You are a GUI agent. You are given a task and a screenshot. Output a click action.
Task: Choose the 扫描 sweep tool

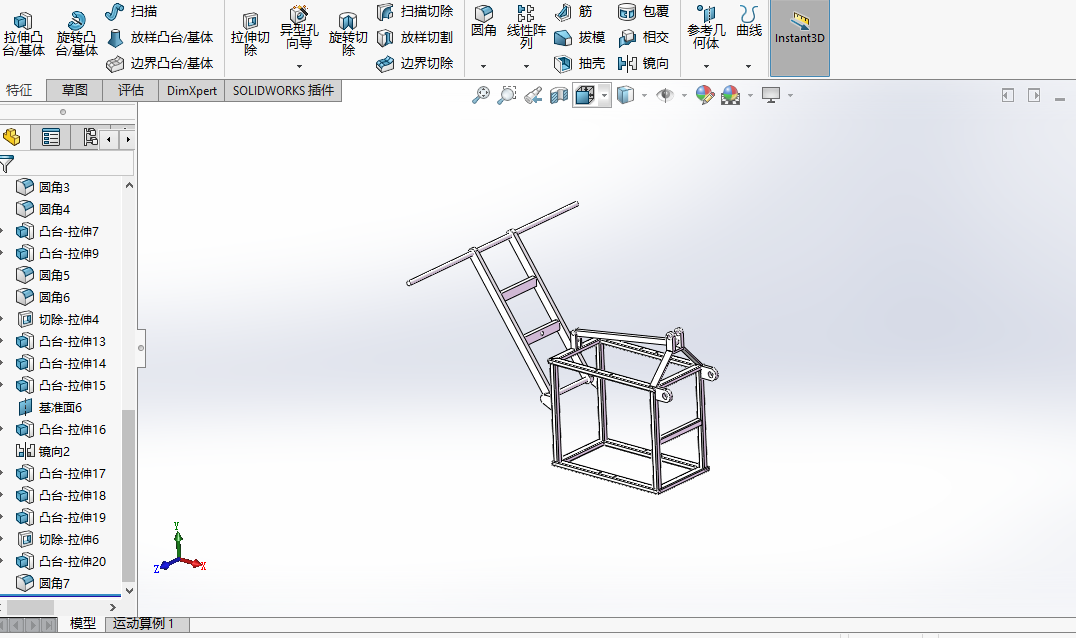coord(132,12)
